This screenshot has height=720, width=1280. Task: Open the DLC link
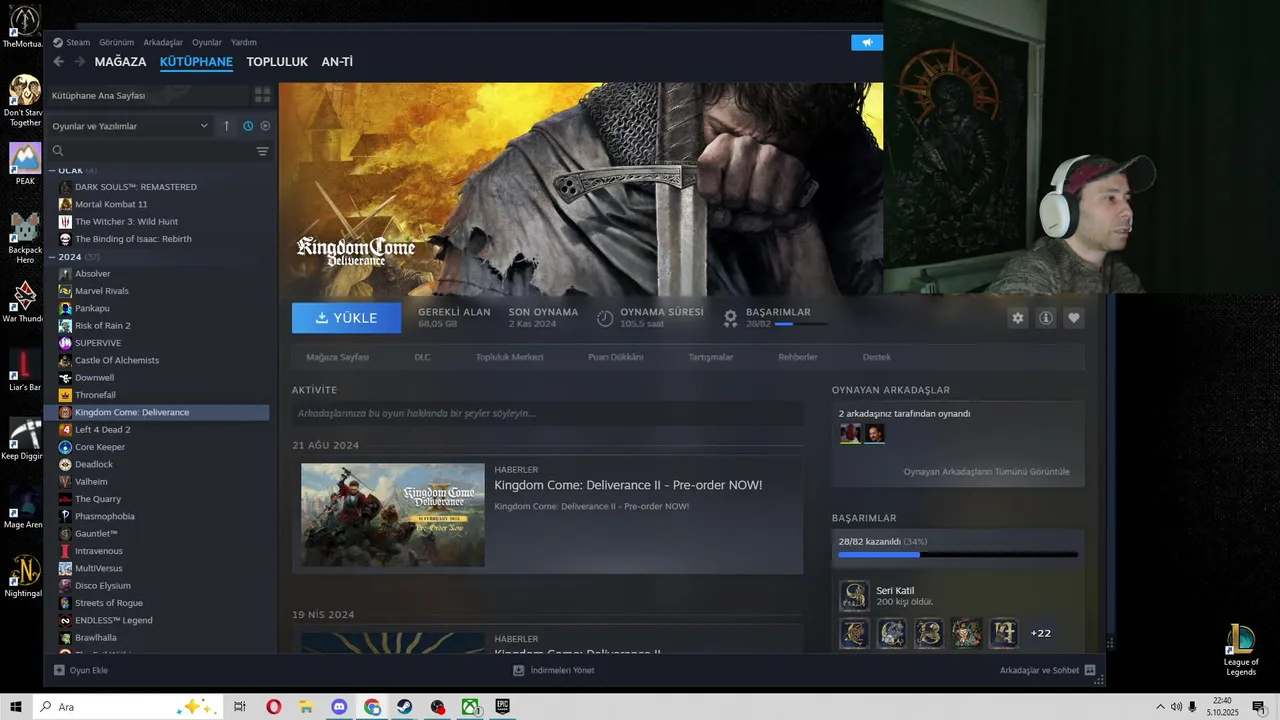pyautogui.click(x=422, y=357)
